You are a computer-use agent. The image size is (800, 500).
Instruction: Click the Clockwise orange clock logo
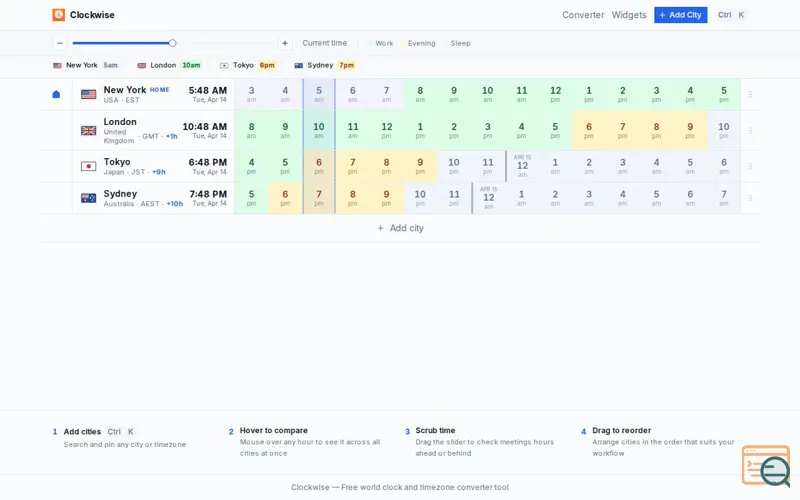coord(59,15)
